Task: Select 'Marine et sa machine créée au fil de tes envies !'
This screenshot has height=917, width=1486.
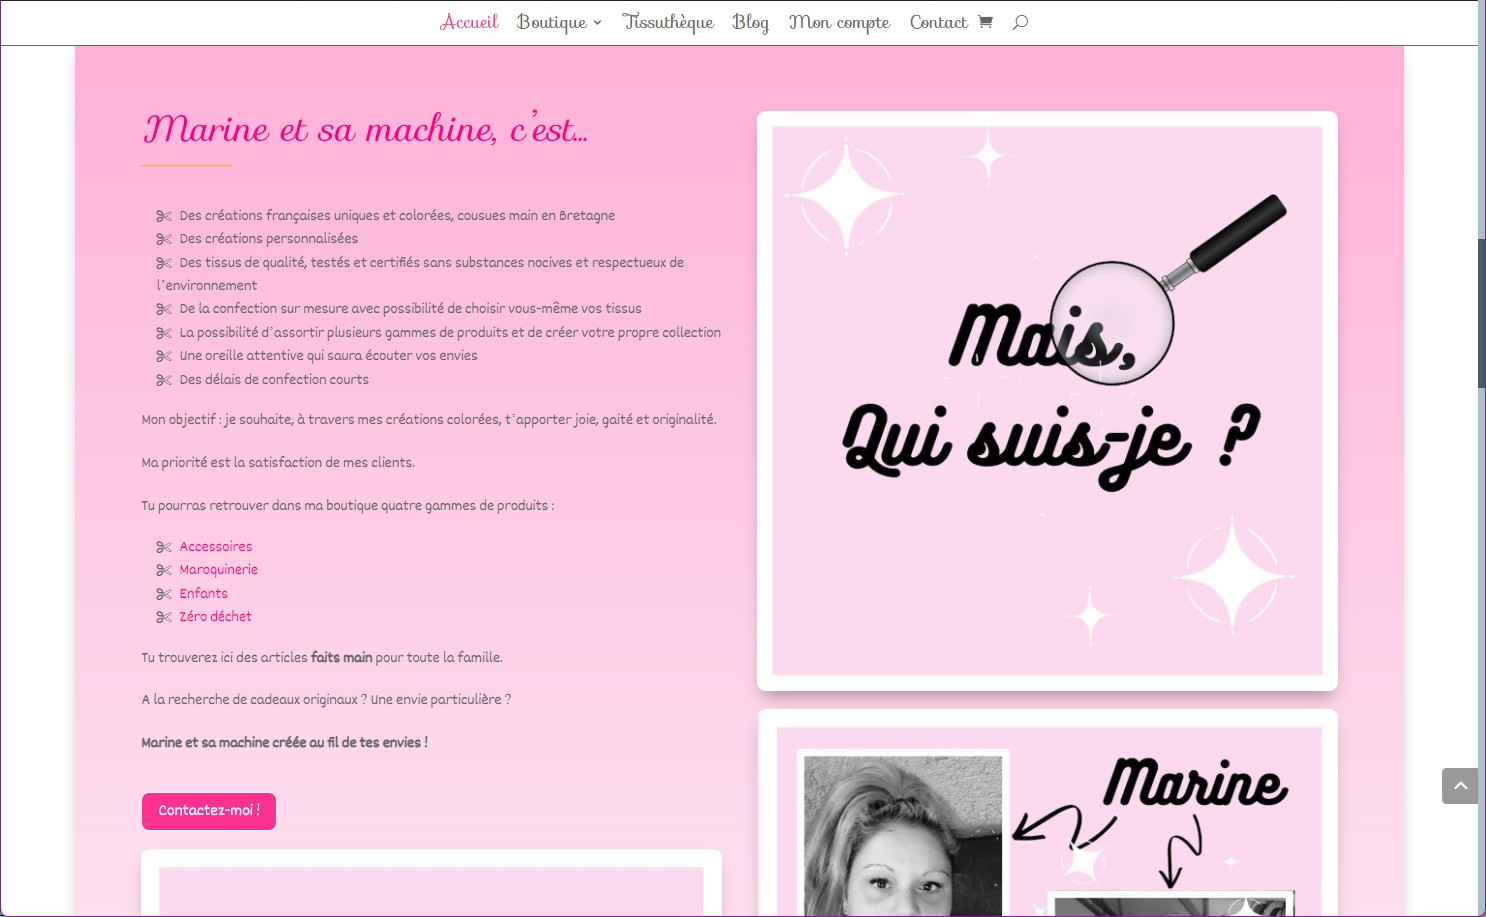Action: pos(285,742)
